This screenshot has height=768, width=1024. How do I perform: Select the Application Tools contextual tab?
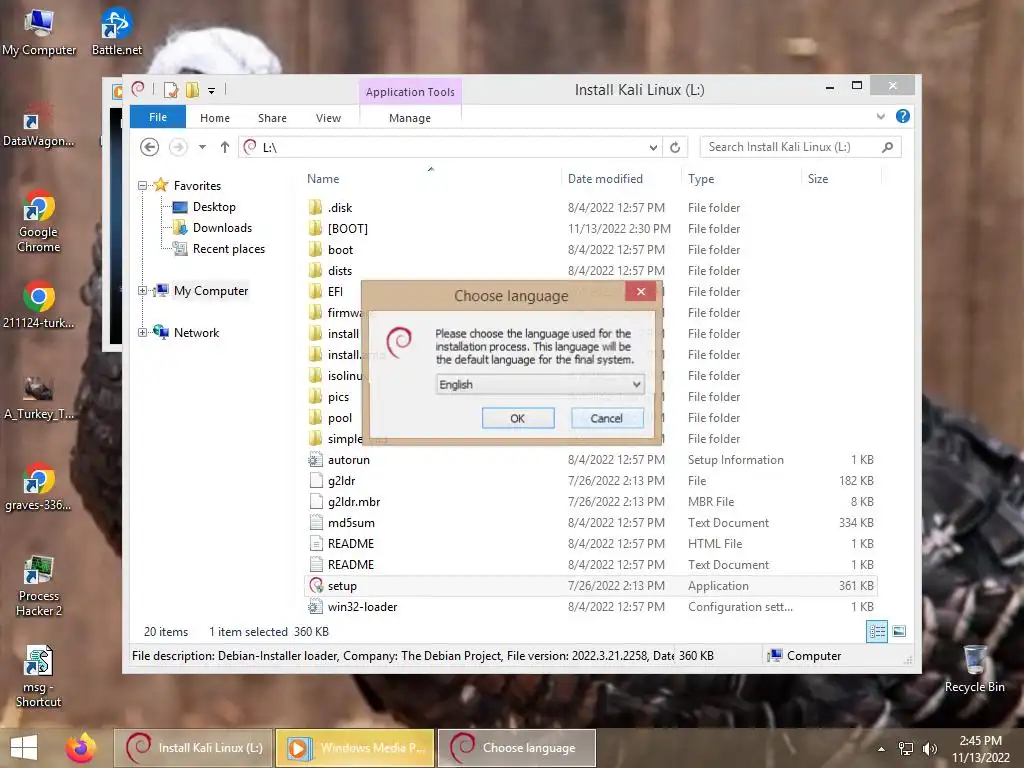[410, 92]
